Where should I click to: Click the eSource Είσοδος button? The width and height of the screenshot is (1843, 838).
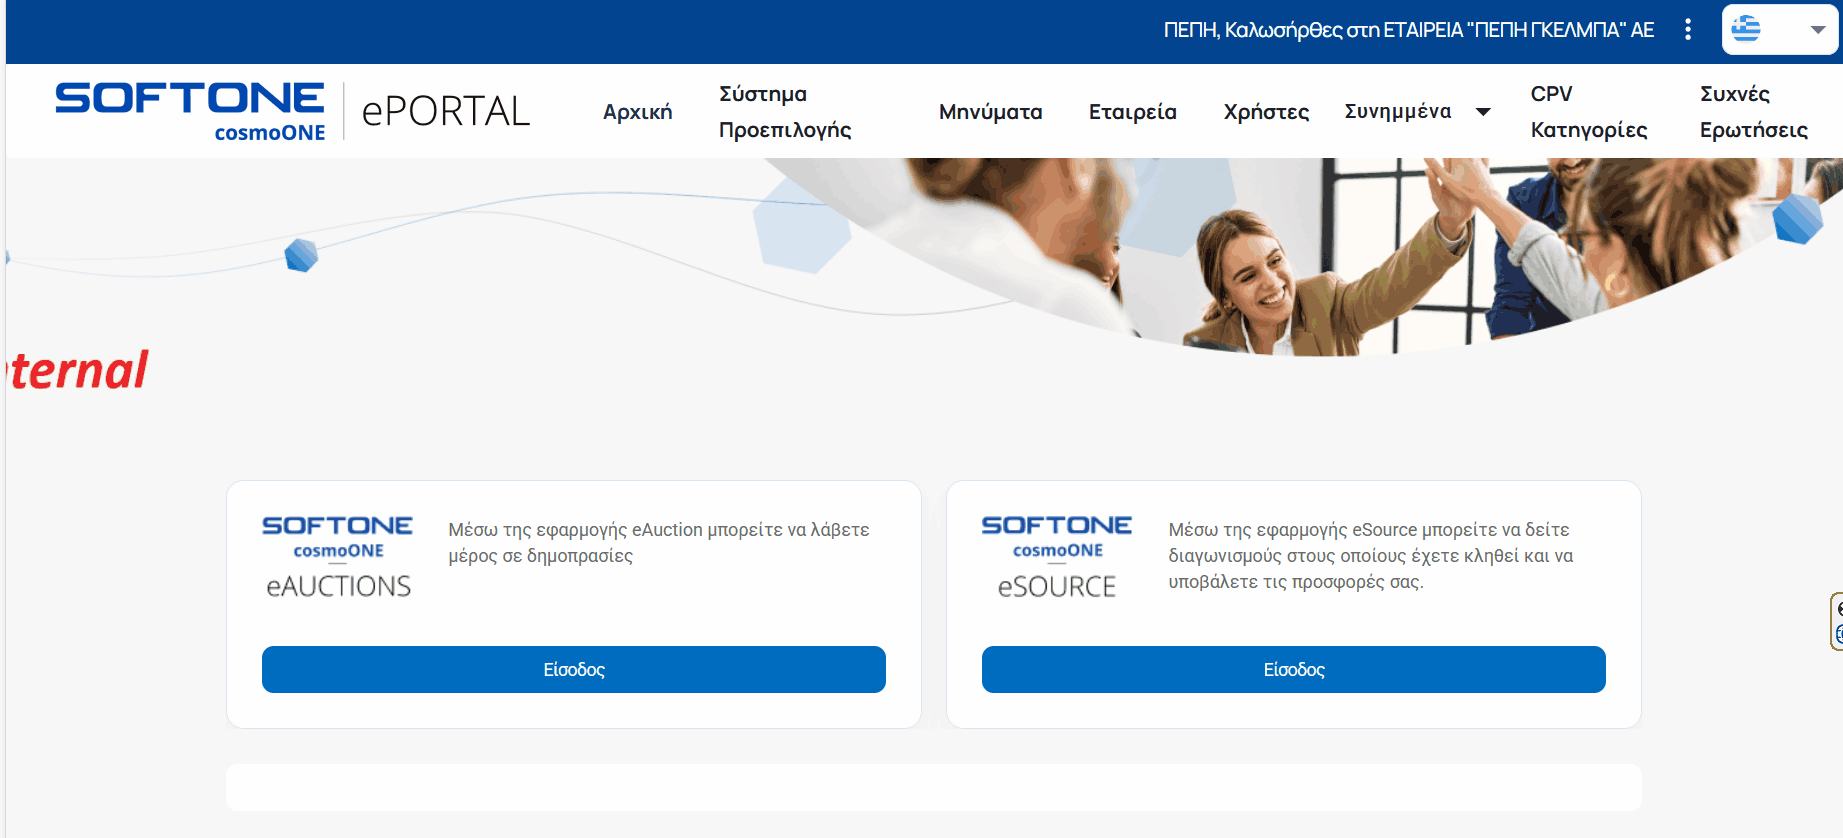(x=1294, y=669)
